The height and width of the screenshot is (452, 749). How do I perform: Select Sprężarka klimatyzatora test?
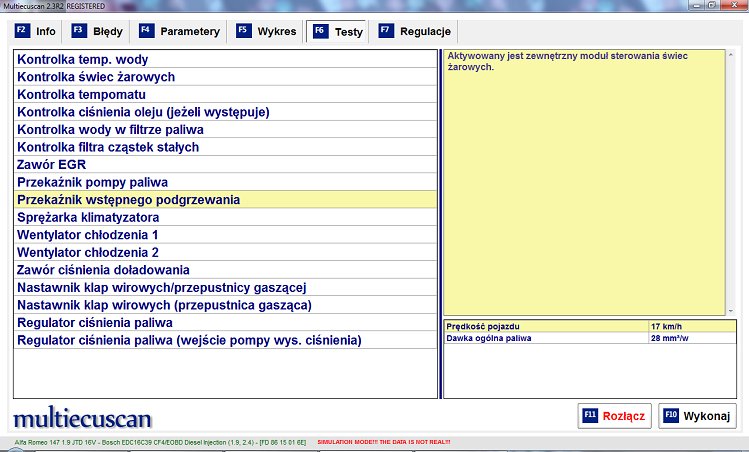pyautogui.click(x=225, y=217)
